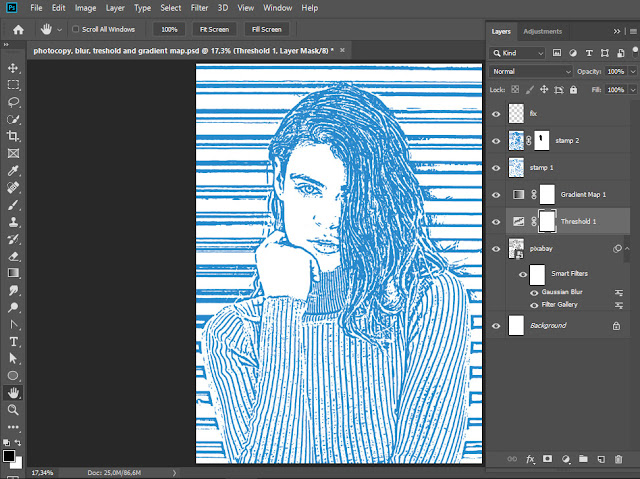Swap foreground and background colors
This screenshot has width=640, height=479.
point(18,443)
